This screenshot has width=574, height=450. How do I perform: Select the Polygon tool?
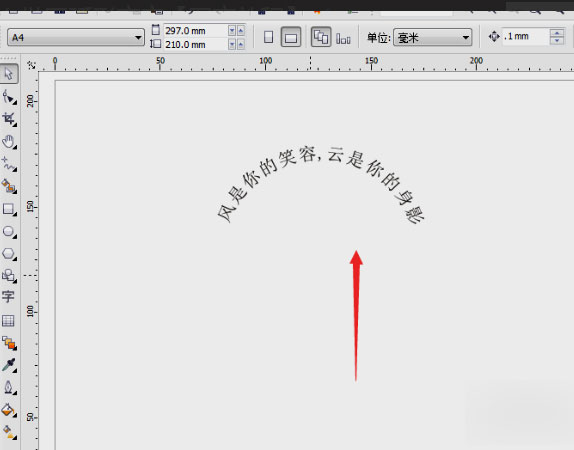[9, 254]
